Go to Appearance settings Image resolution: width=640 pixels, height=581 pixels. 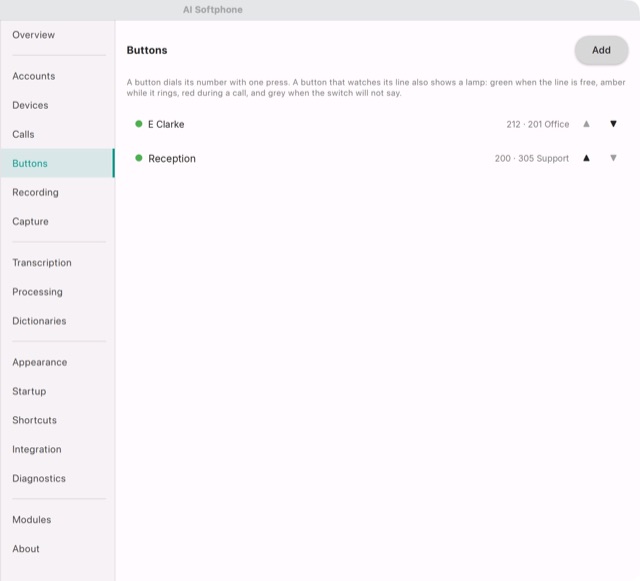(x=58, y=362)
